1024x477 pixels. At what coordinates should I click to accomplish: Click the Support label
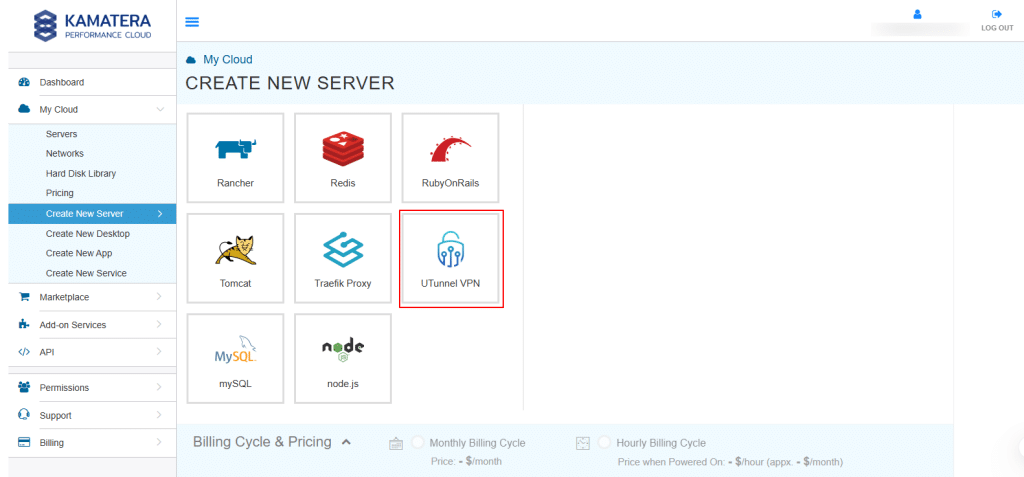coord(56,416)
